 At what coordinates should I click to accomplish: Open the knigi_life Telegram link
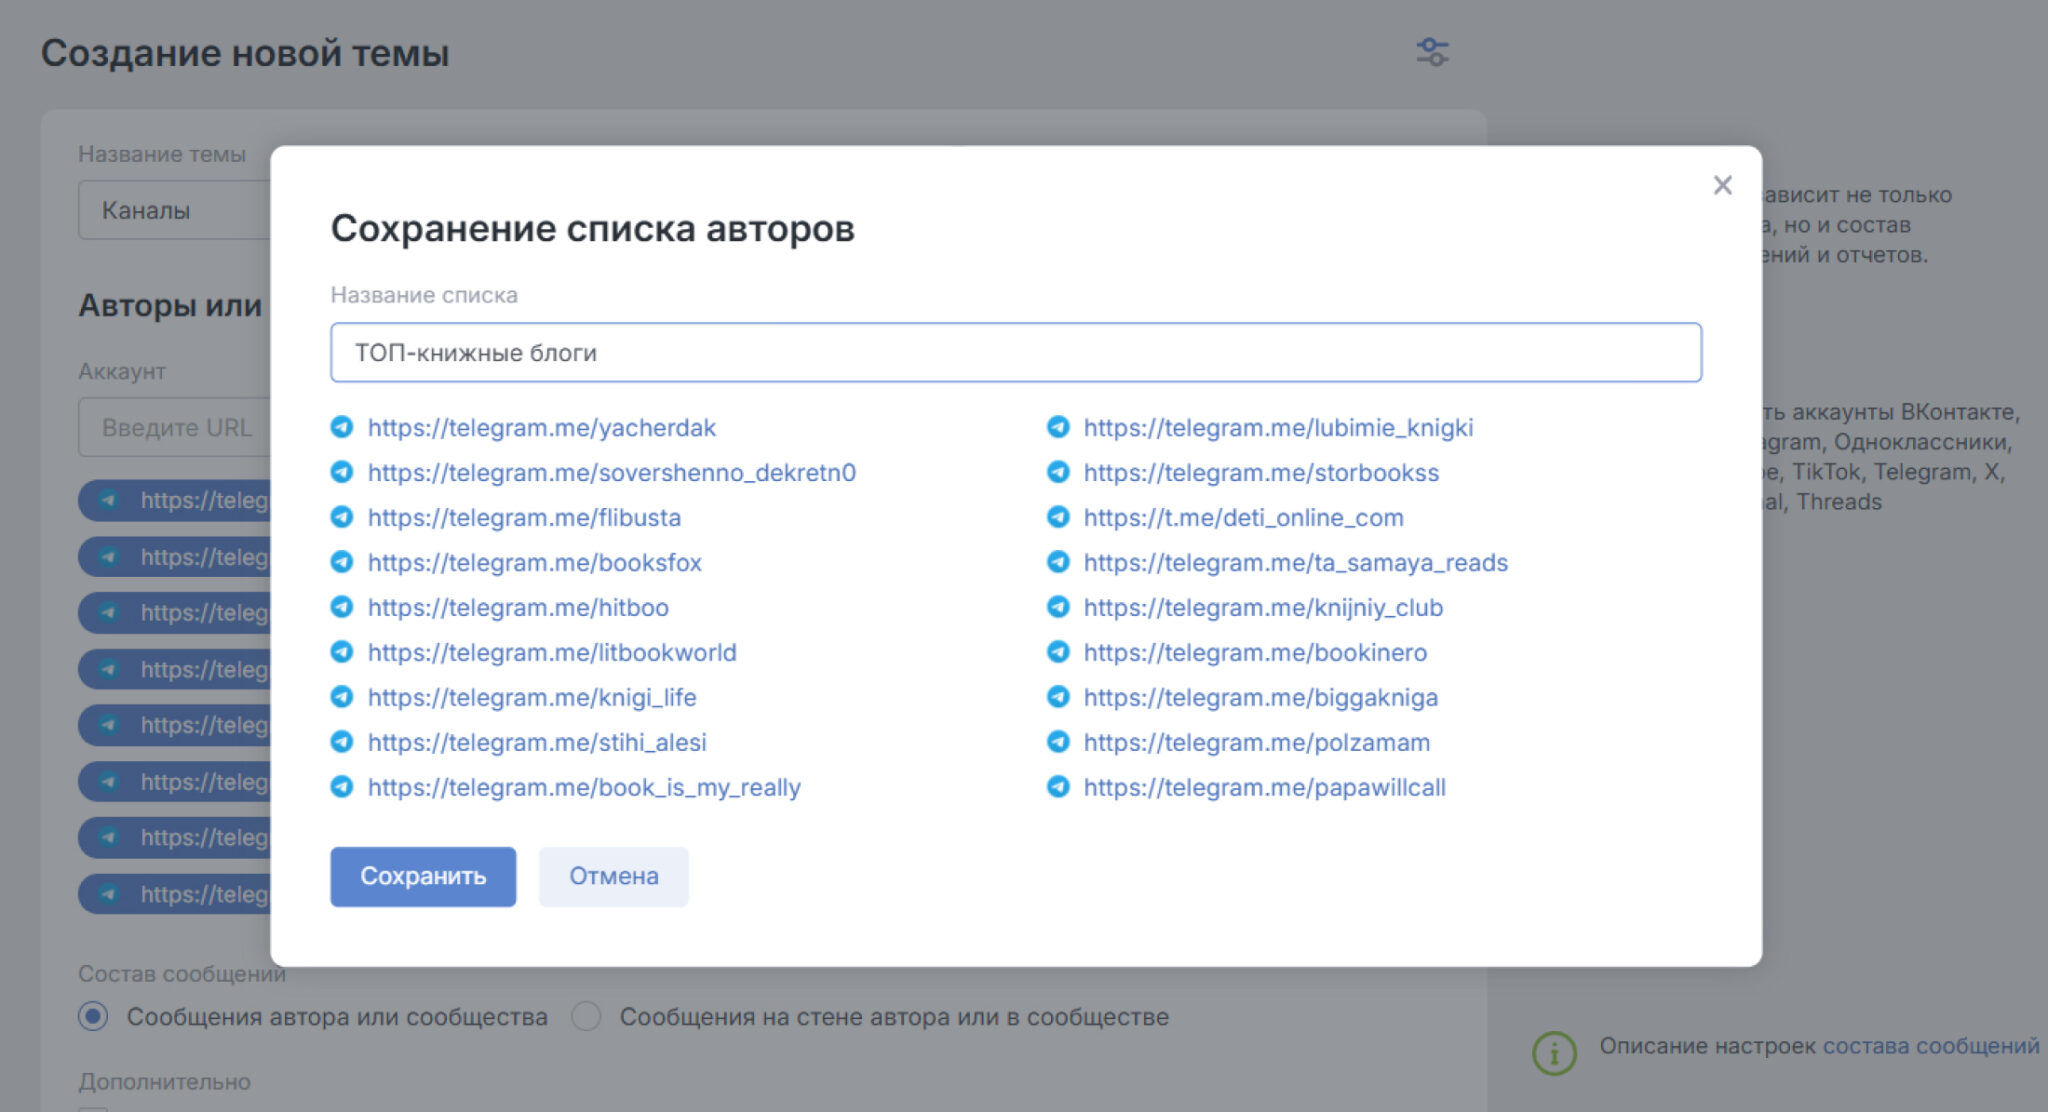532,698
